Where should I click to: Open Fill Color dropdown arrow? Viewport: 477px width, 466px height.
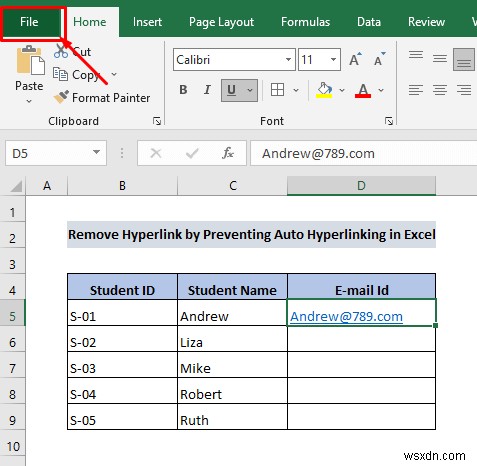tap(342, 90)
